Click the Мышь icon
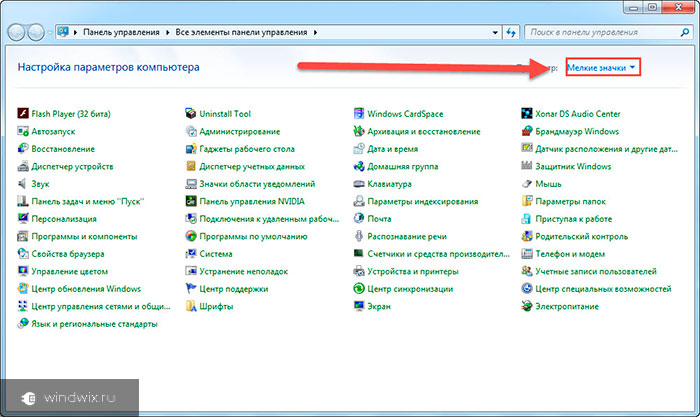Screen dimensions: 700x417 pos(527,183)
